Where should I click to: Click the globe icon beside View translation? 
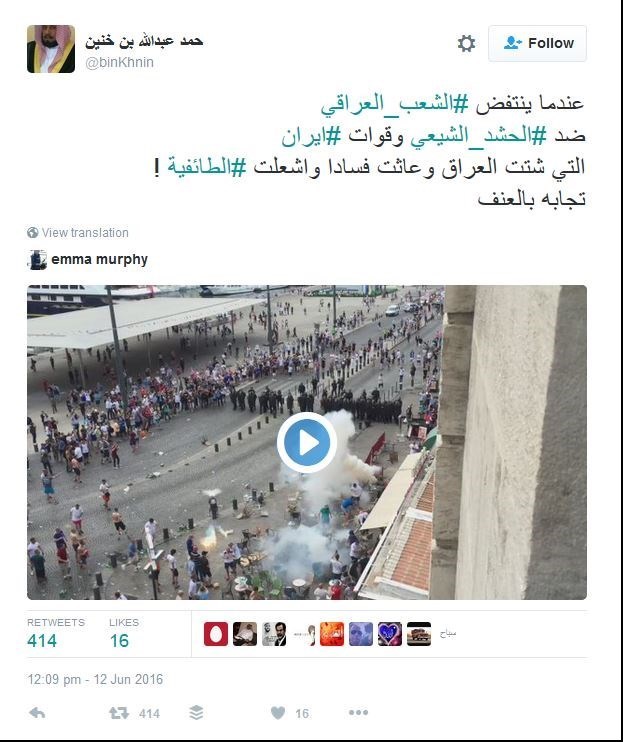33,233
